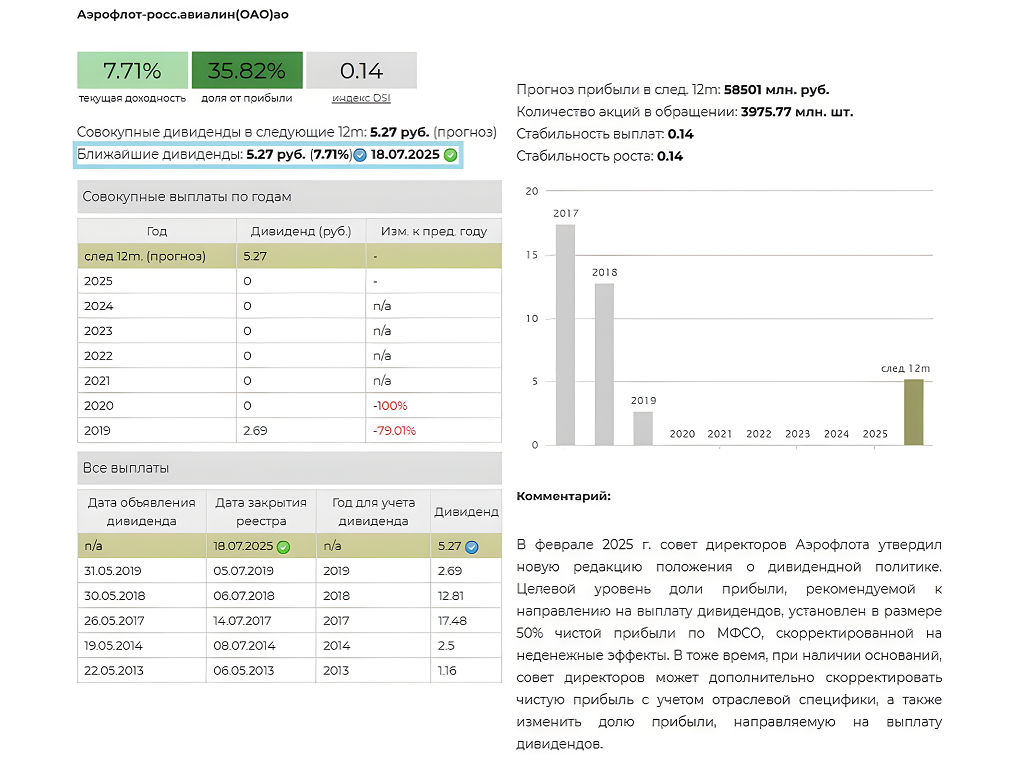
Task: Click green checkmark in registry close date cell
Action: 283,547
